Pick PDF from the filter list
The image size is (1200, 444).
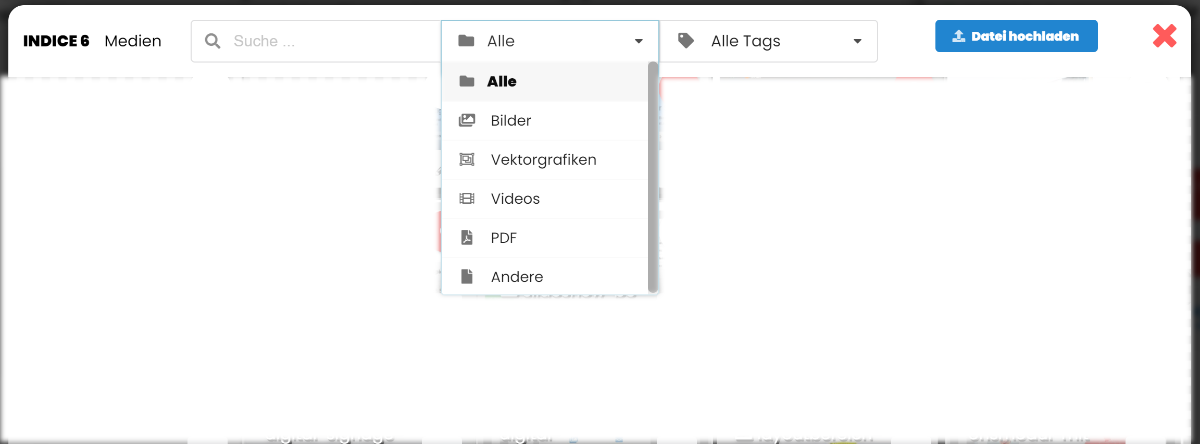(x=504, y=238)
